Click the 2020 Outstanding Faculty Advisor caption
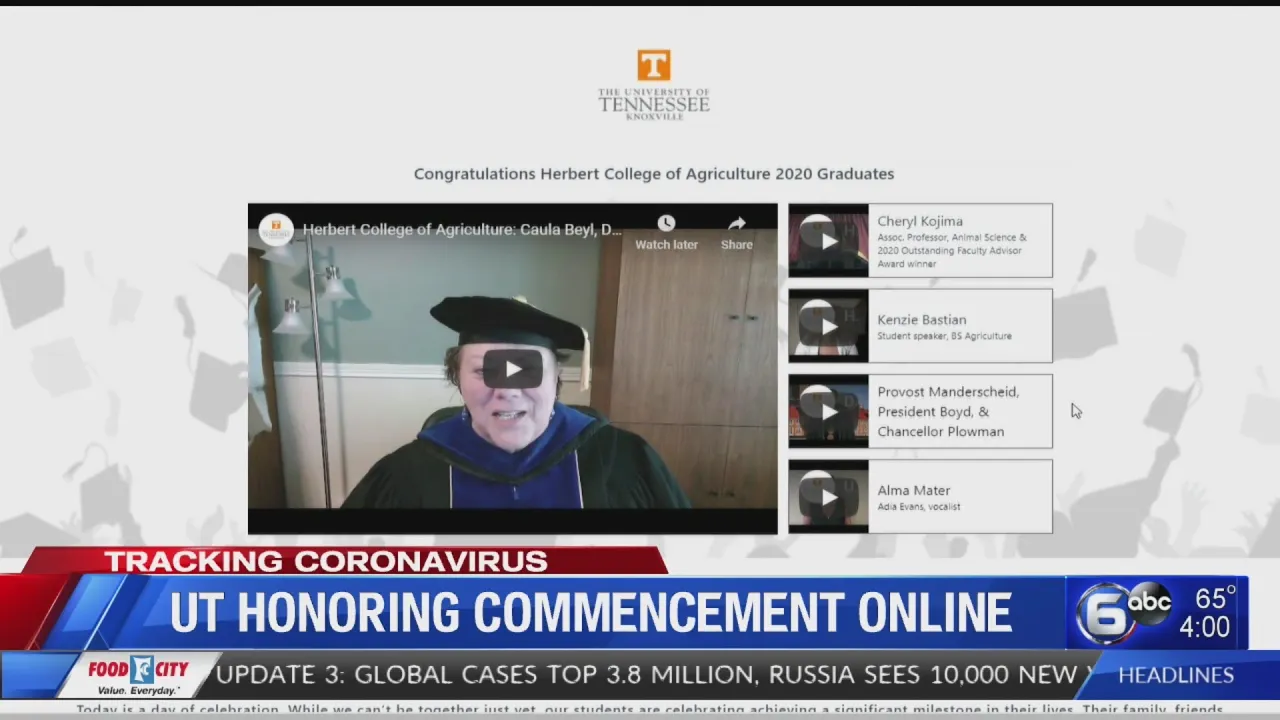Screen dimensions: 1280x720 (x=952, y=250)
